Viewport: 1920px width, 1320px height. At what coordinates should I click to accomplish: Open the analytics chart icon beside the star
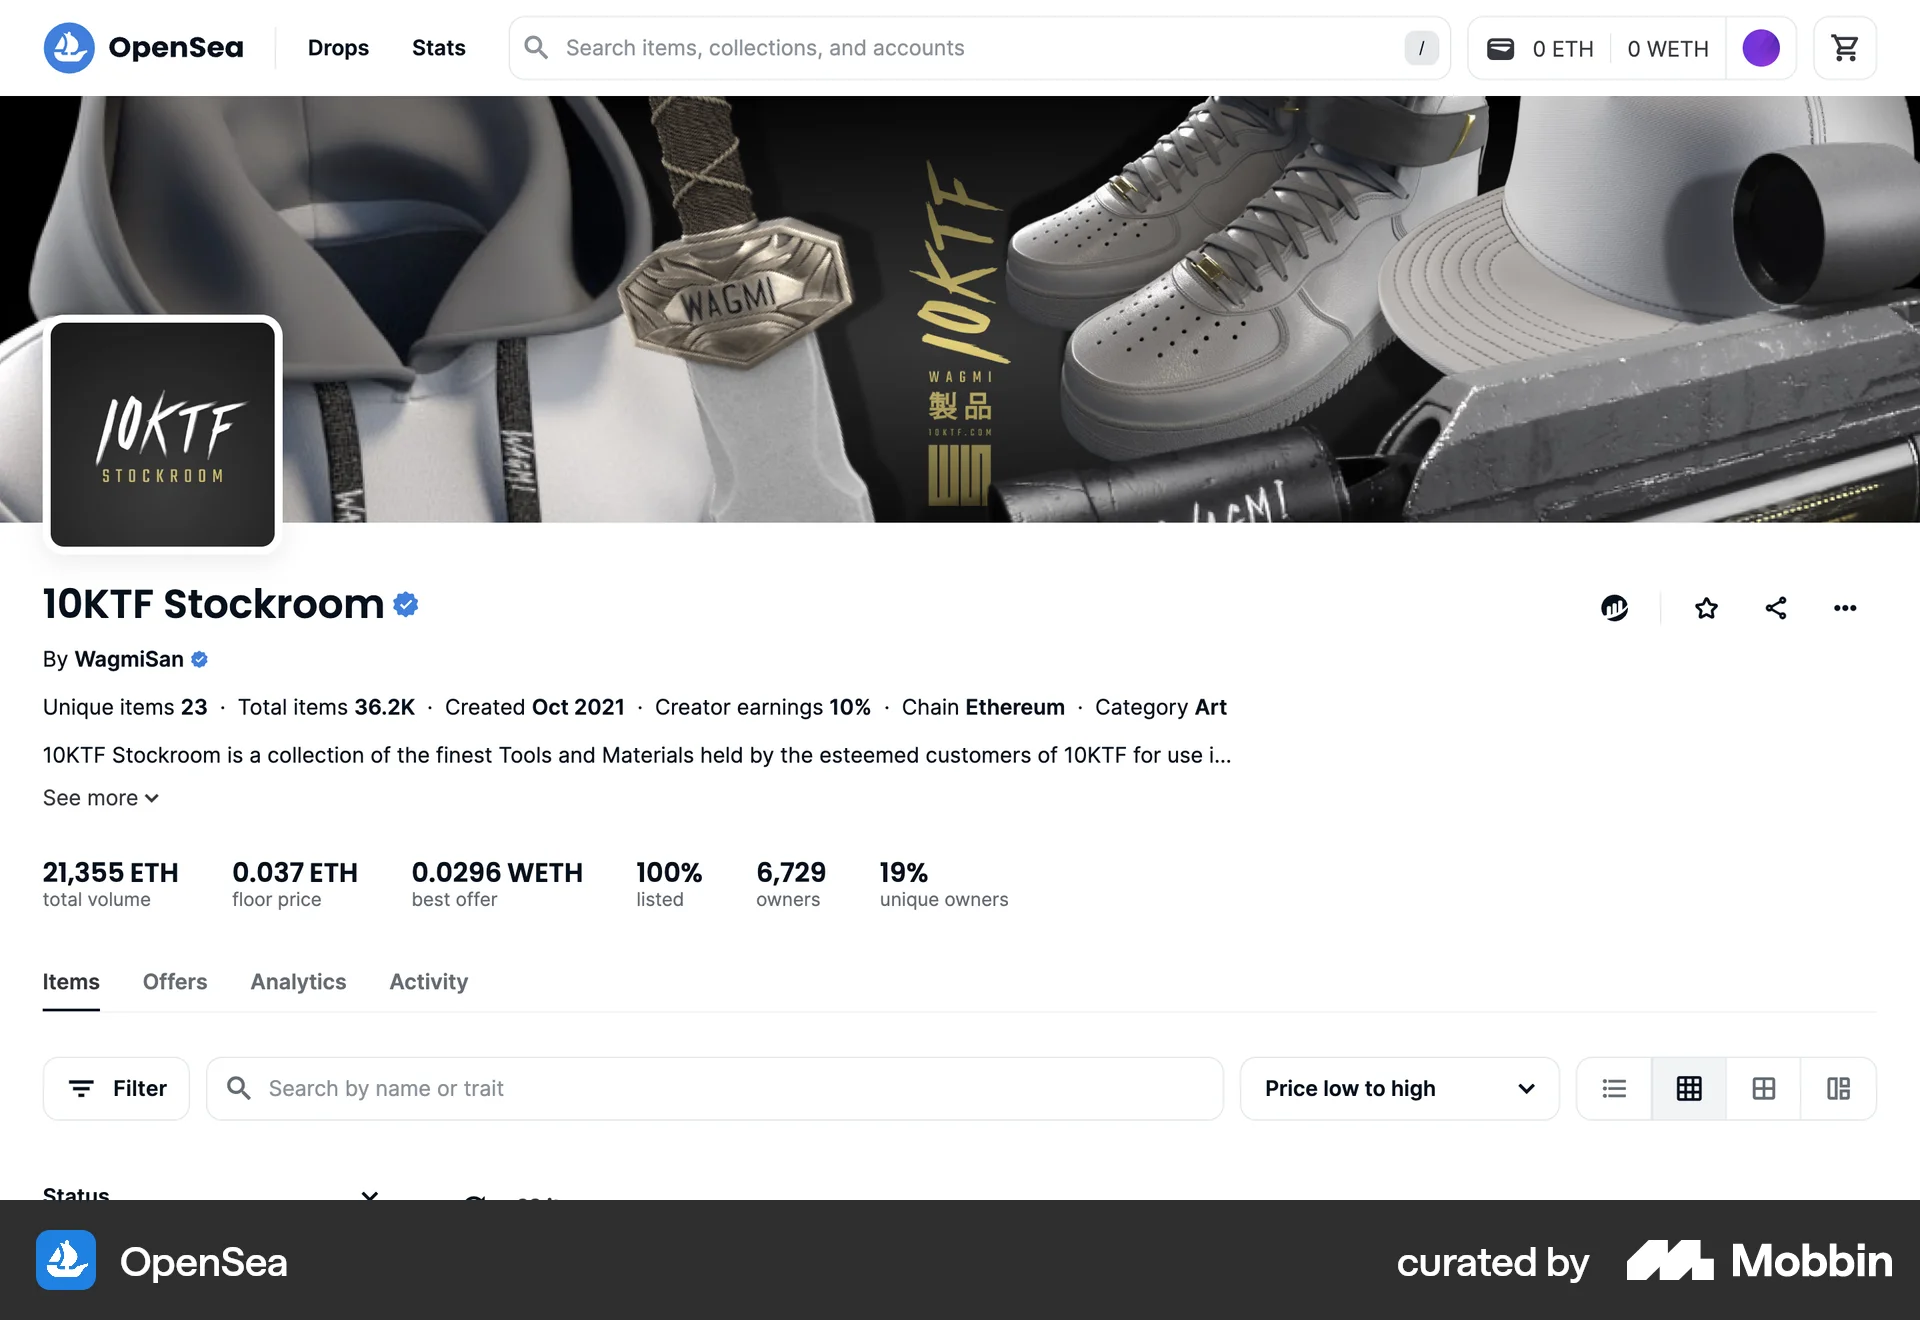pos(1614,608)
